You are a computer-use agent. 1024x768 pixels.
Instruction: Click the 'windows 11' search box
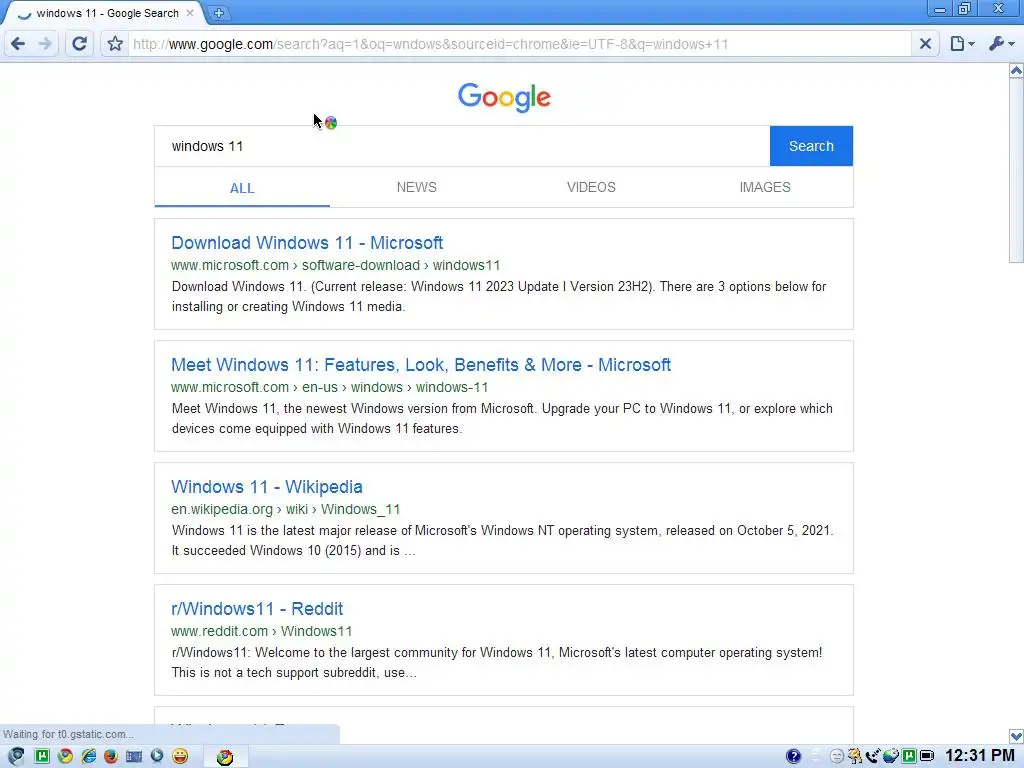pyautogui.click(x=462, y=146)
